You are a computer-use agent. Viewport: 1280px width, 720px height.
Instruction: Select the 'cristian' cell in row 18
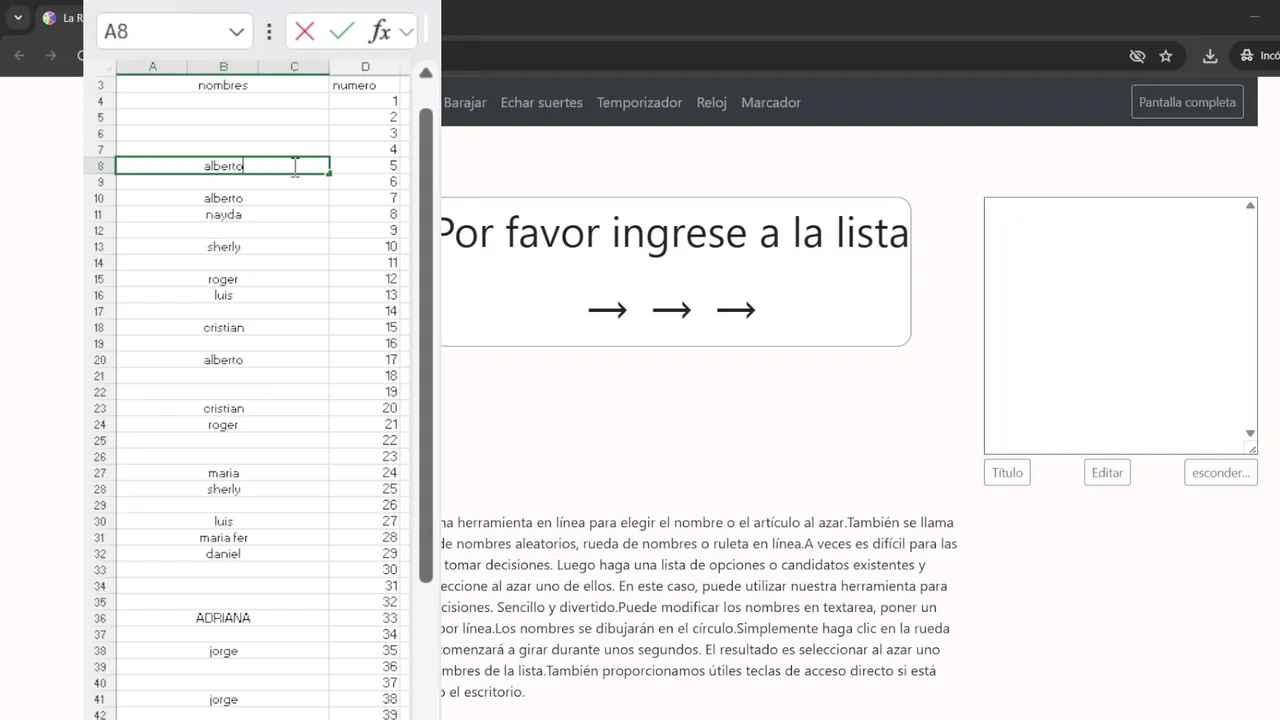(223, 327)
